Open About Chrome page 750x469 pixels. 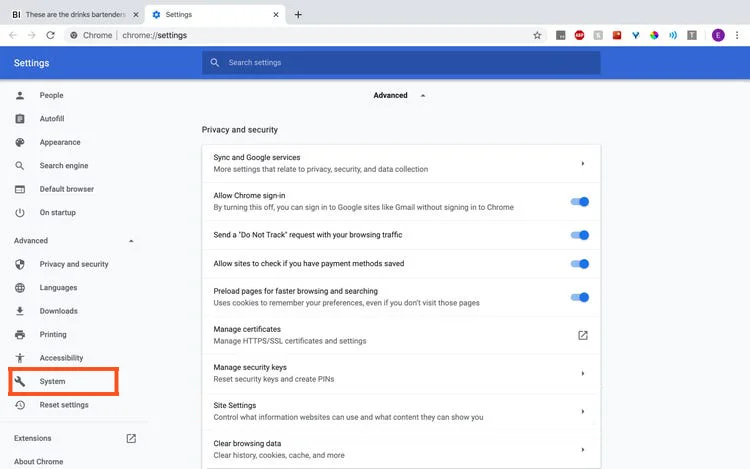pos(38,461)
